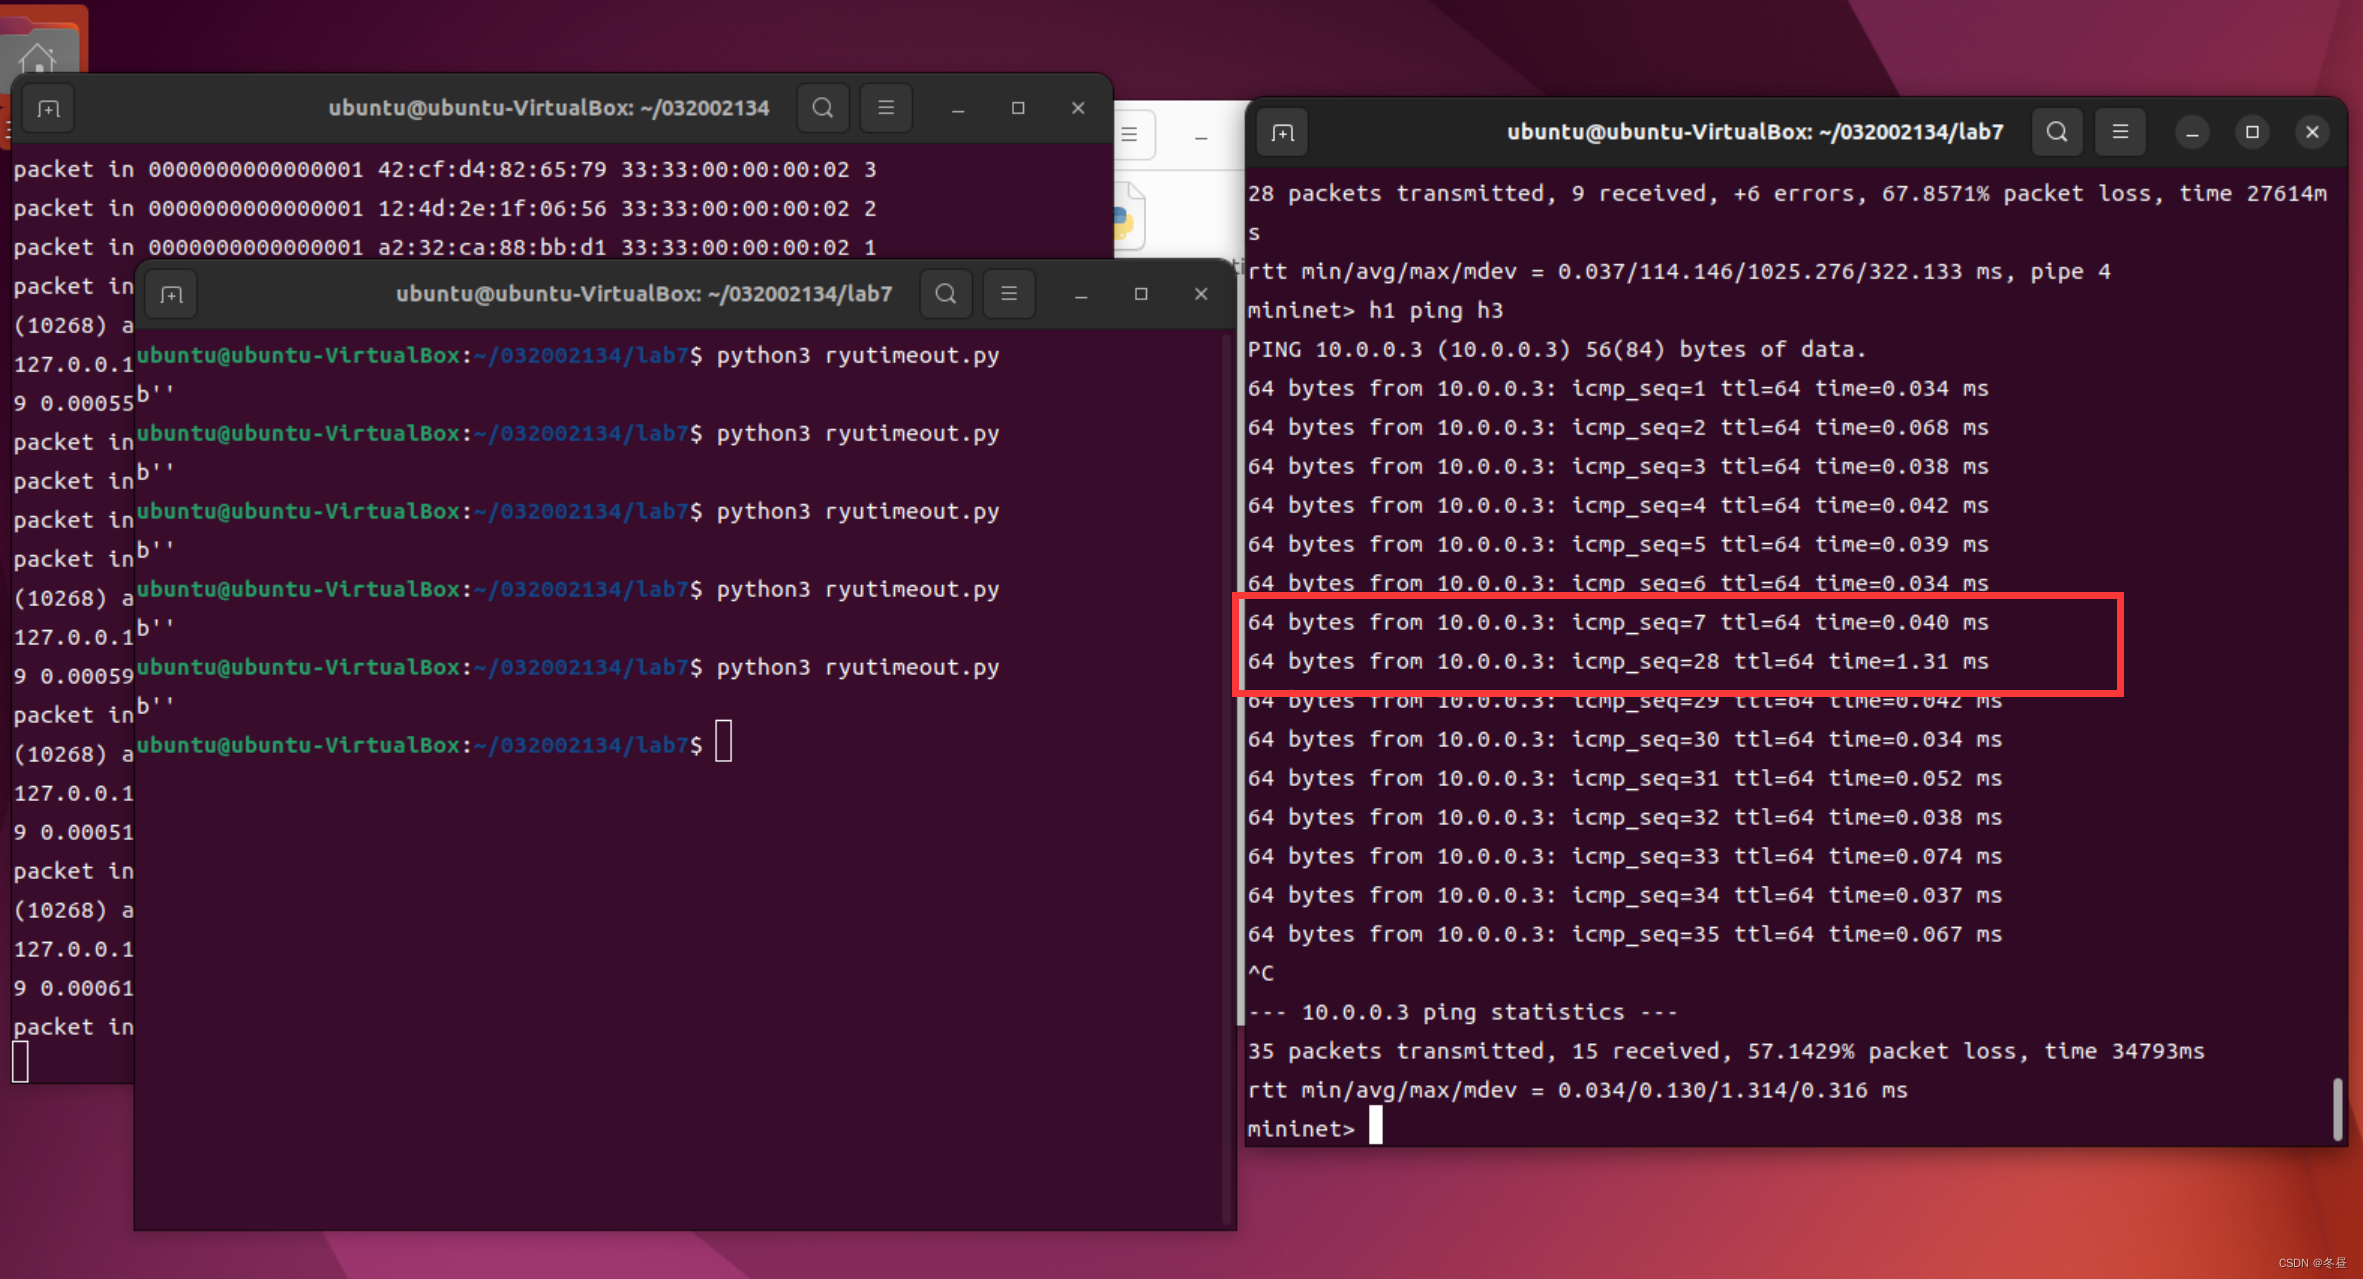
Task: Open hamburger menu in the mininet terminal
Action: pyautogui.click(x=2120, y=132)
